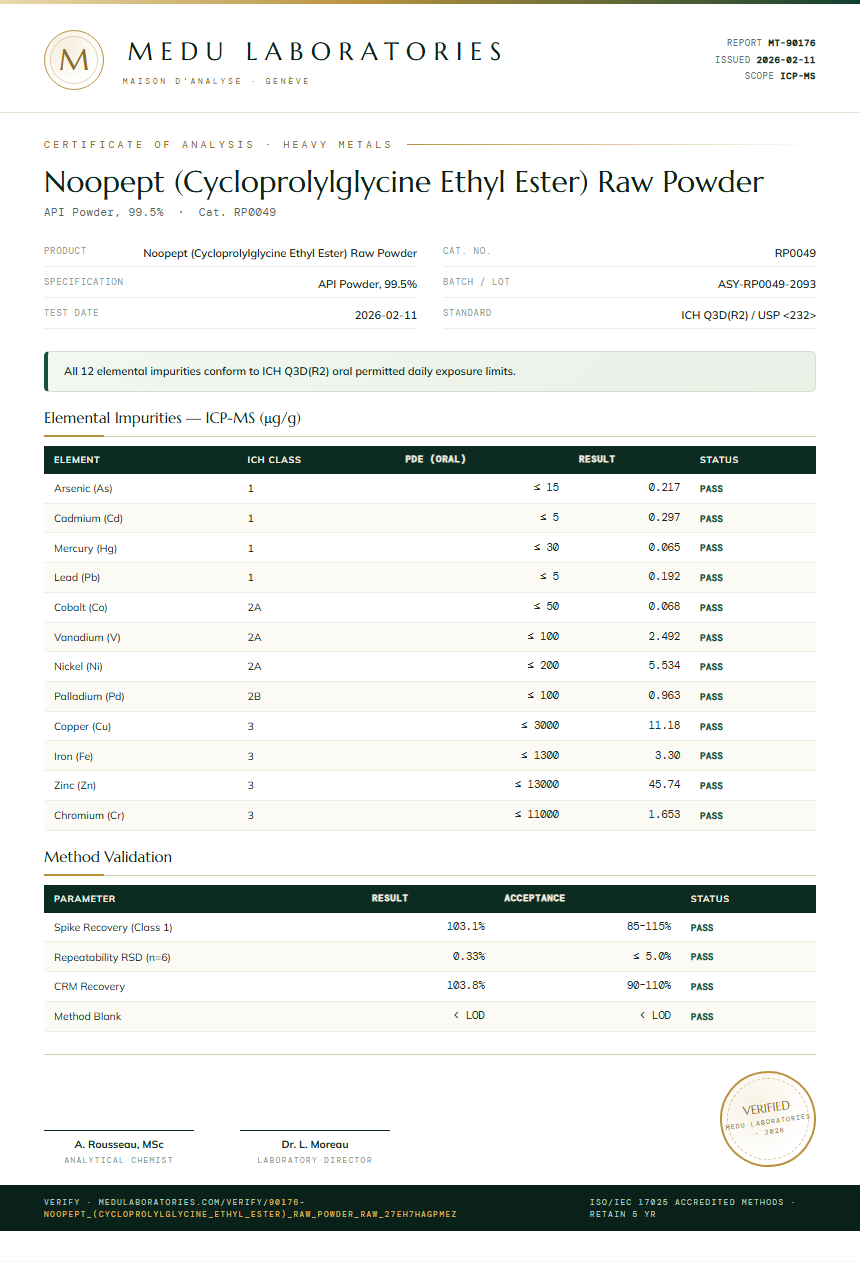Click Palladium (Pd) row label
Screen dimensions: 860x1262
coord(89,696)
